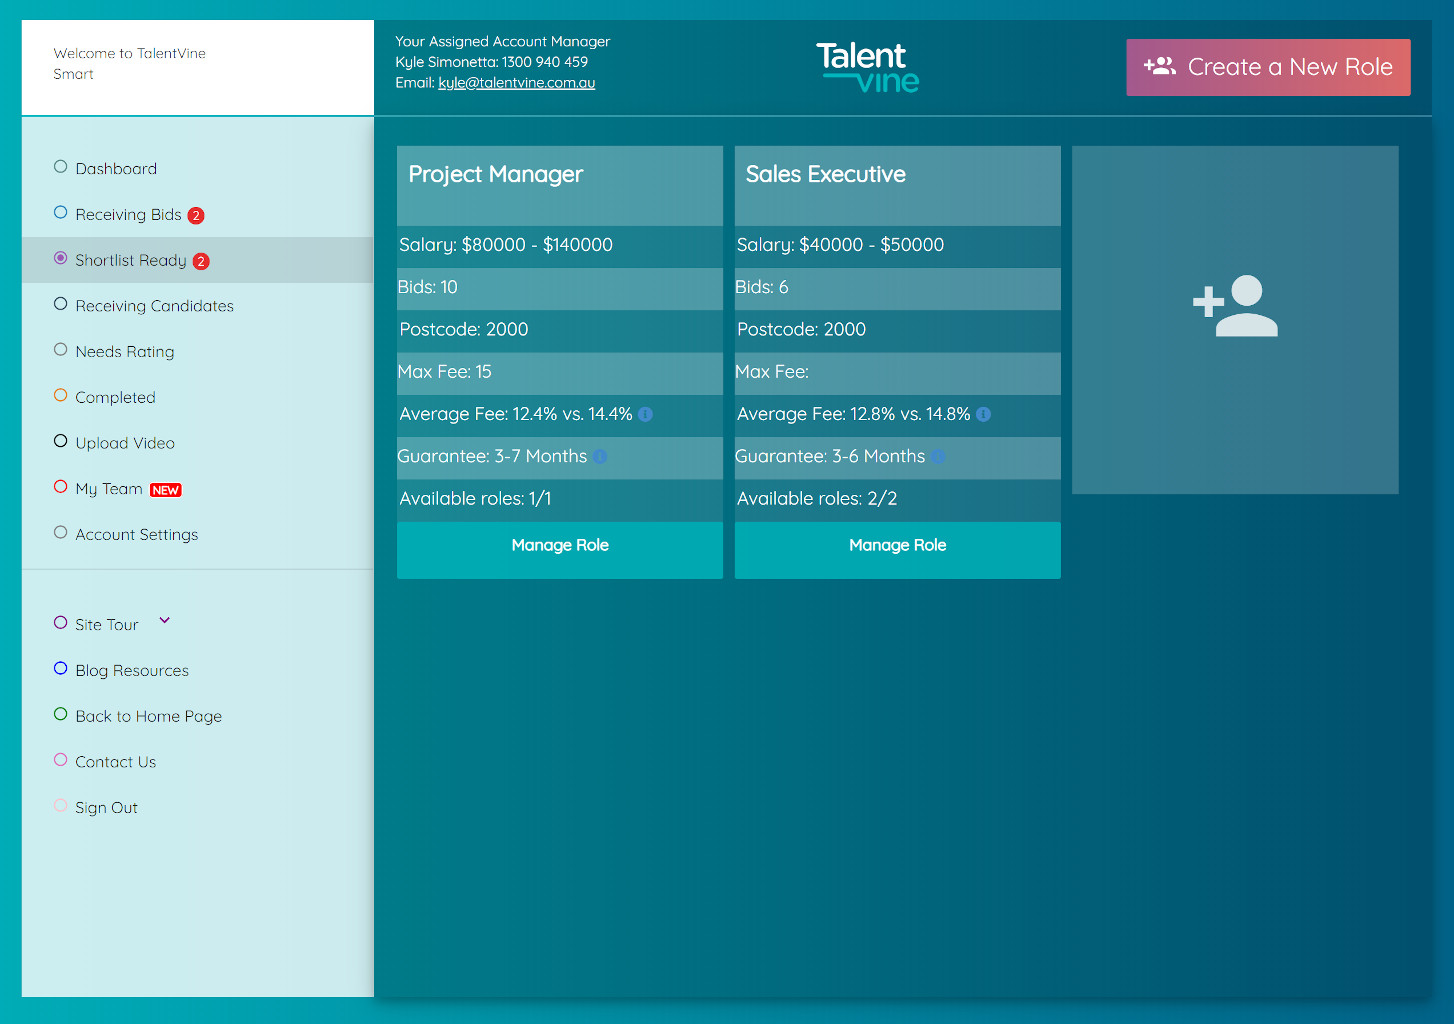
Task: Open the Needs Rating menu item
Action: (x=124, y=352)
